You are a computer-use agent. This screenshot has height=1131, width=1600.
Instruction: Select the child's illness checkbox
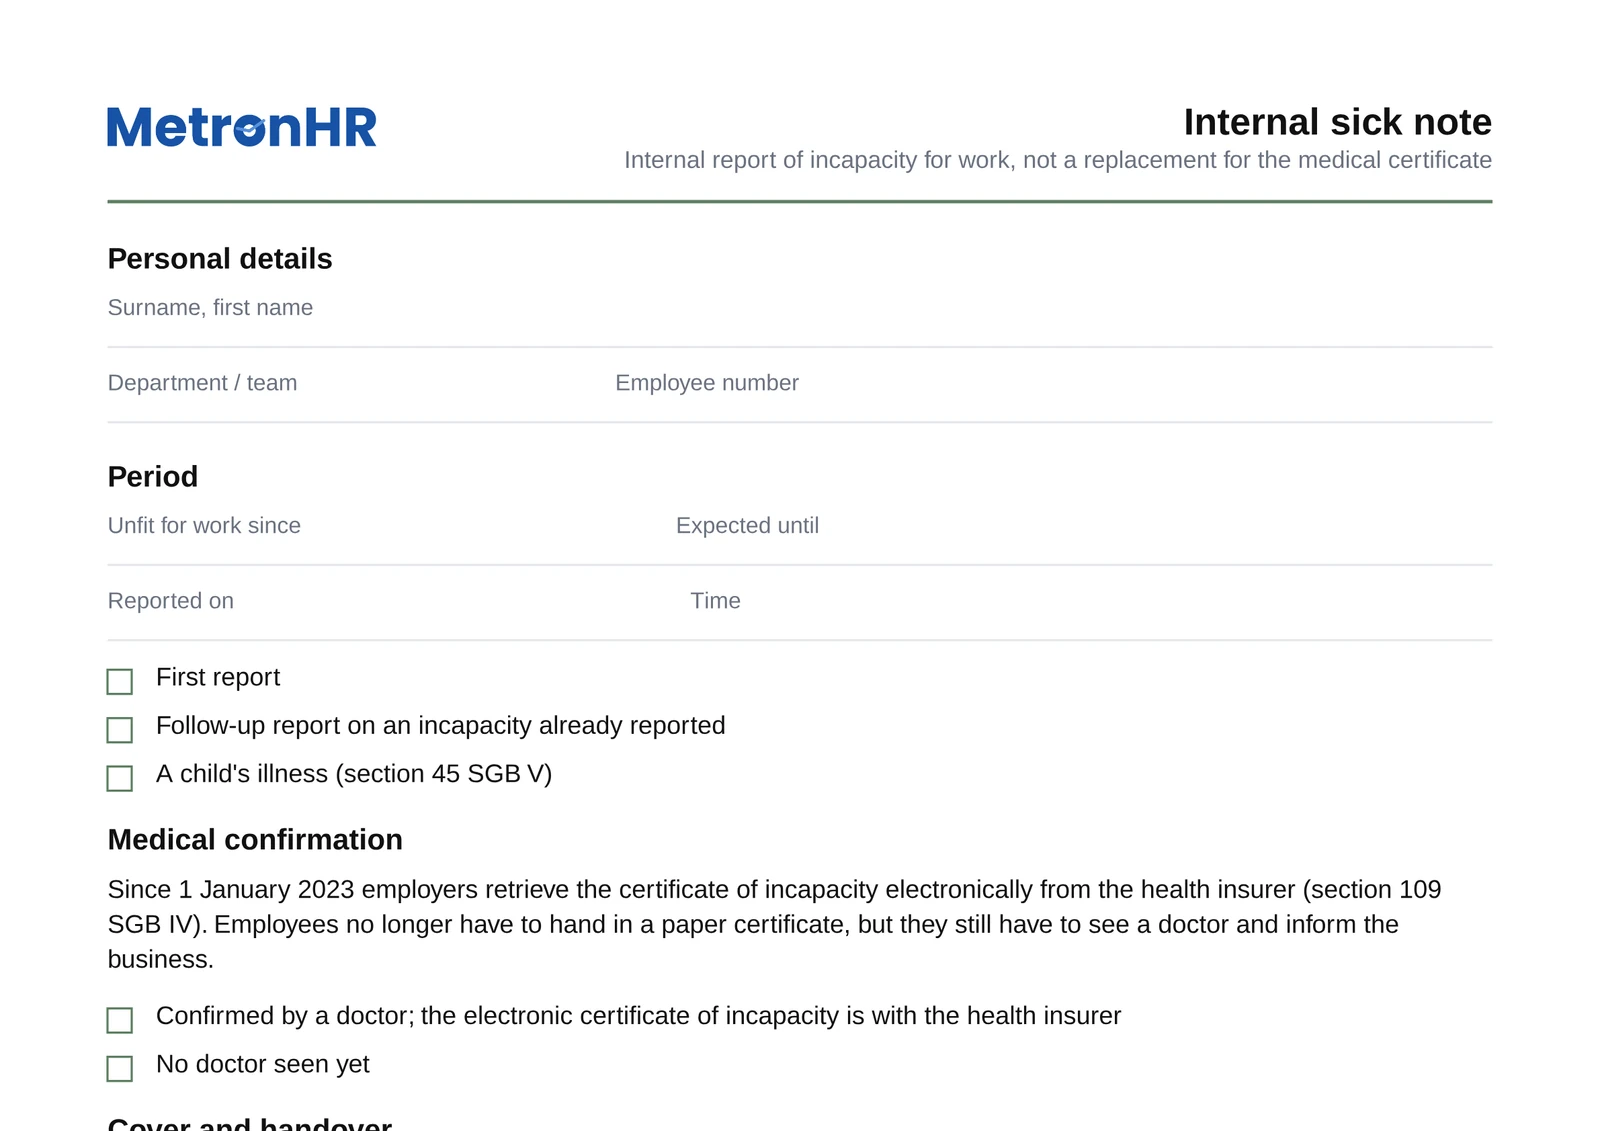[120, 778]
